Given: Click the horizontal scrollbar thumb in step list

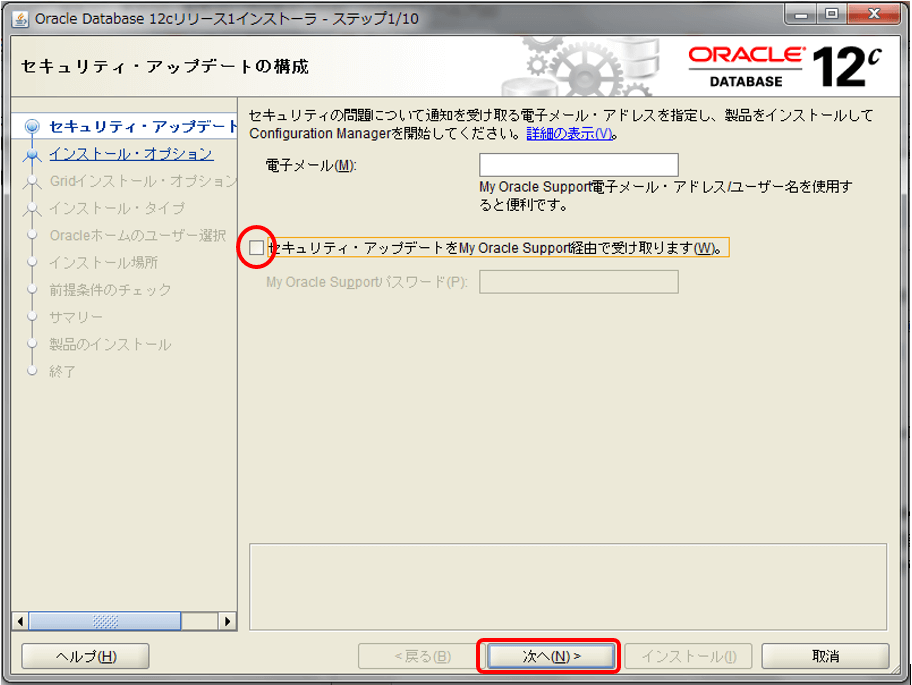Looking at the screenshot, I should coord(105,621).
